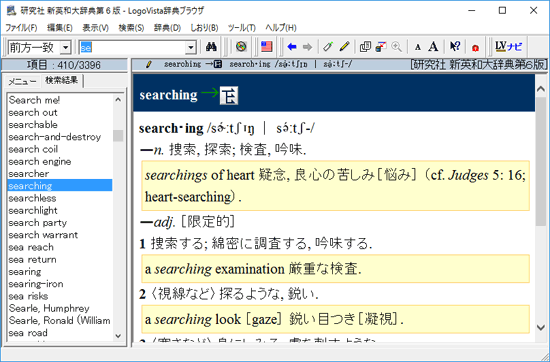Open LV Navi button

pyautogui.click(x=508, y=47)
